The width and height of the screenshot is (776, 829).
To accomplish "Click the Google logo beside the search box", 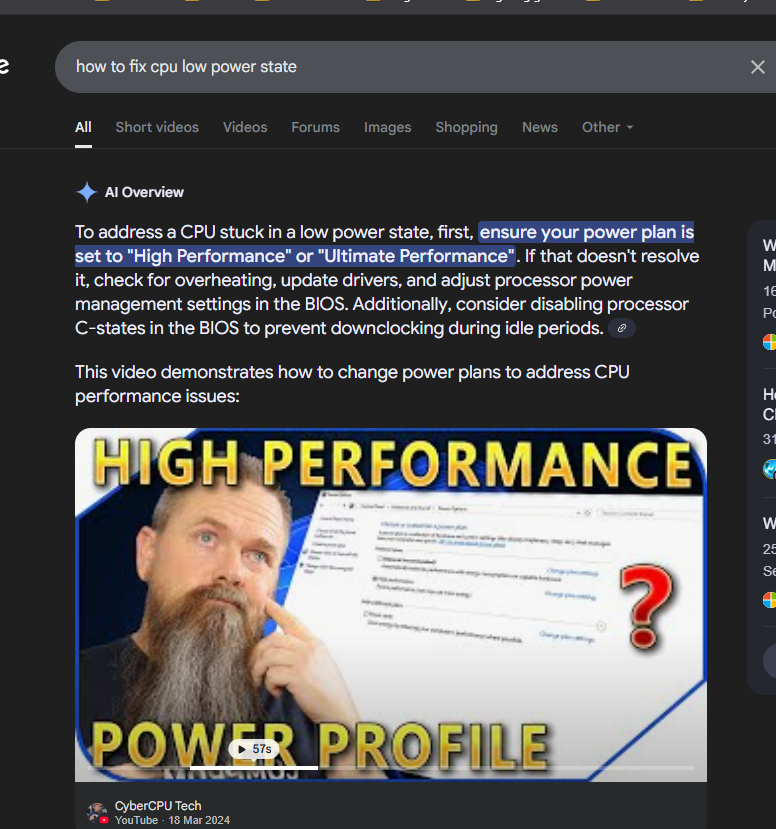I will click(4, 67).
